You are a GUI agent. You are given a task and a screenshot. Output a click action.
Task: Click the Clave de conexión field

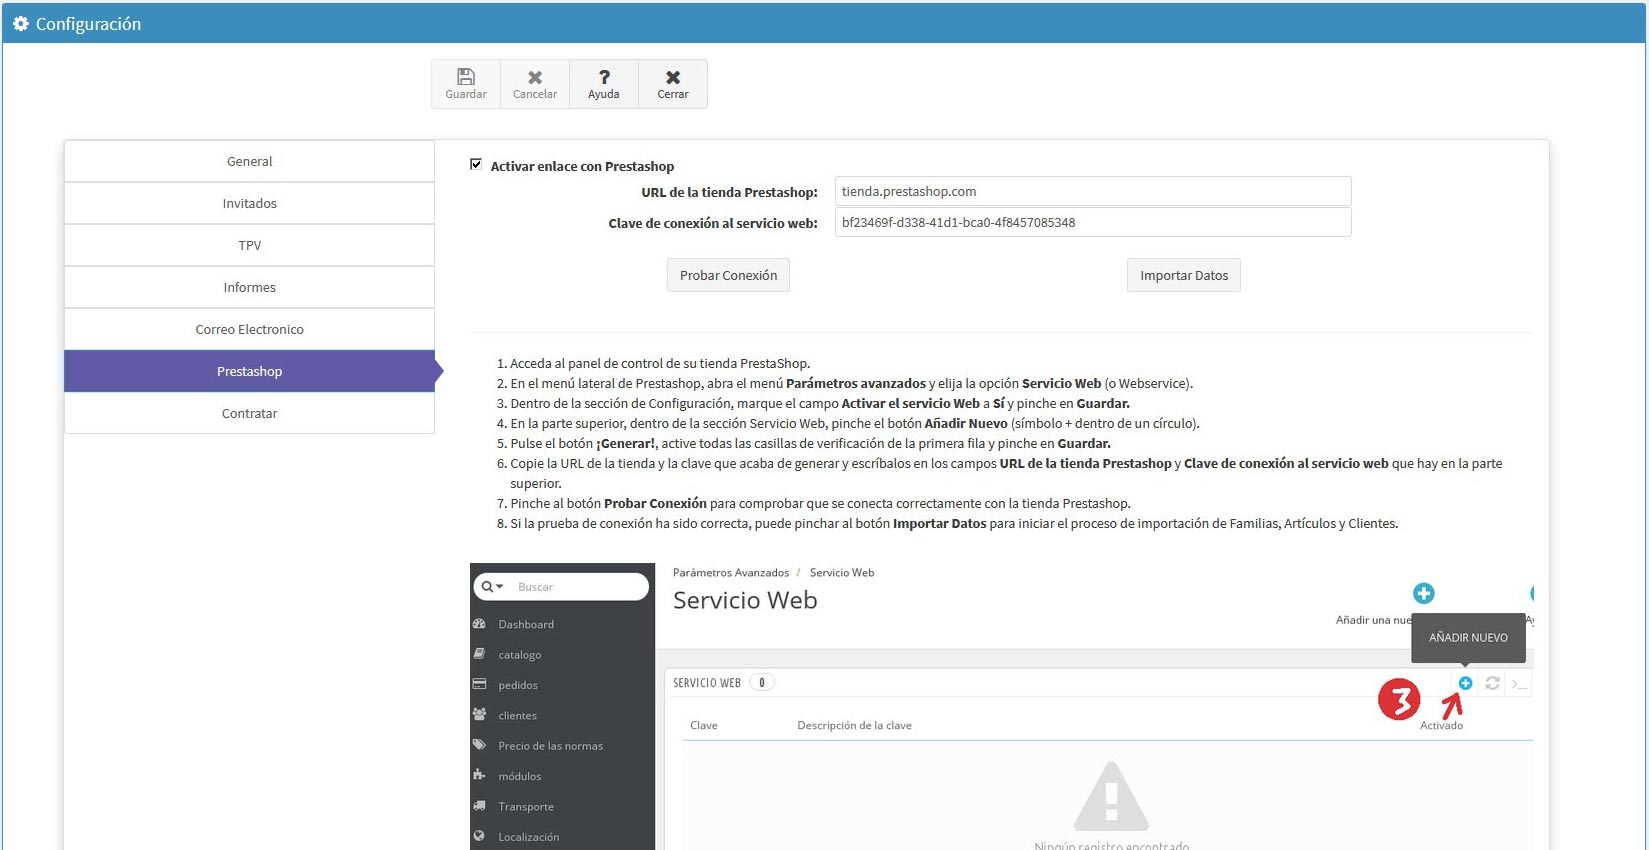(x=1093, y=222)
